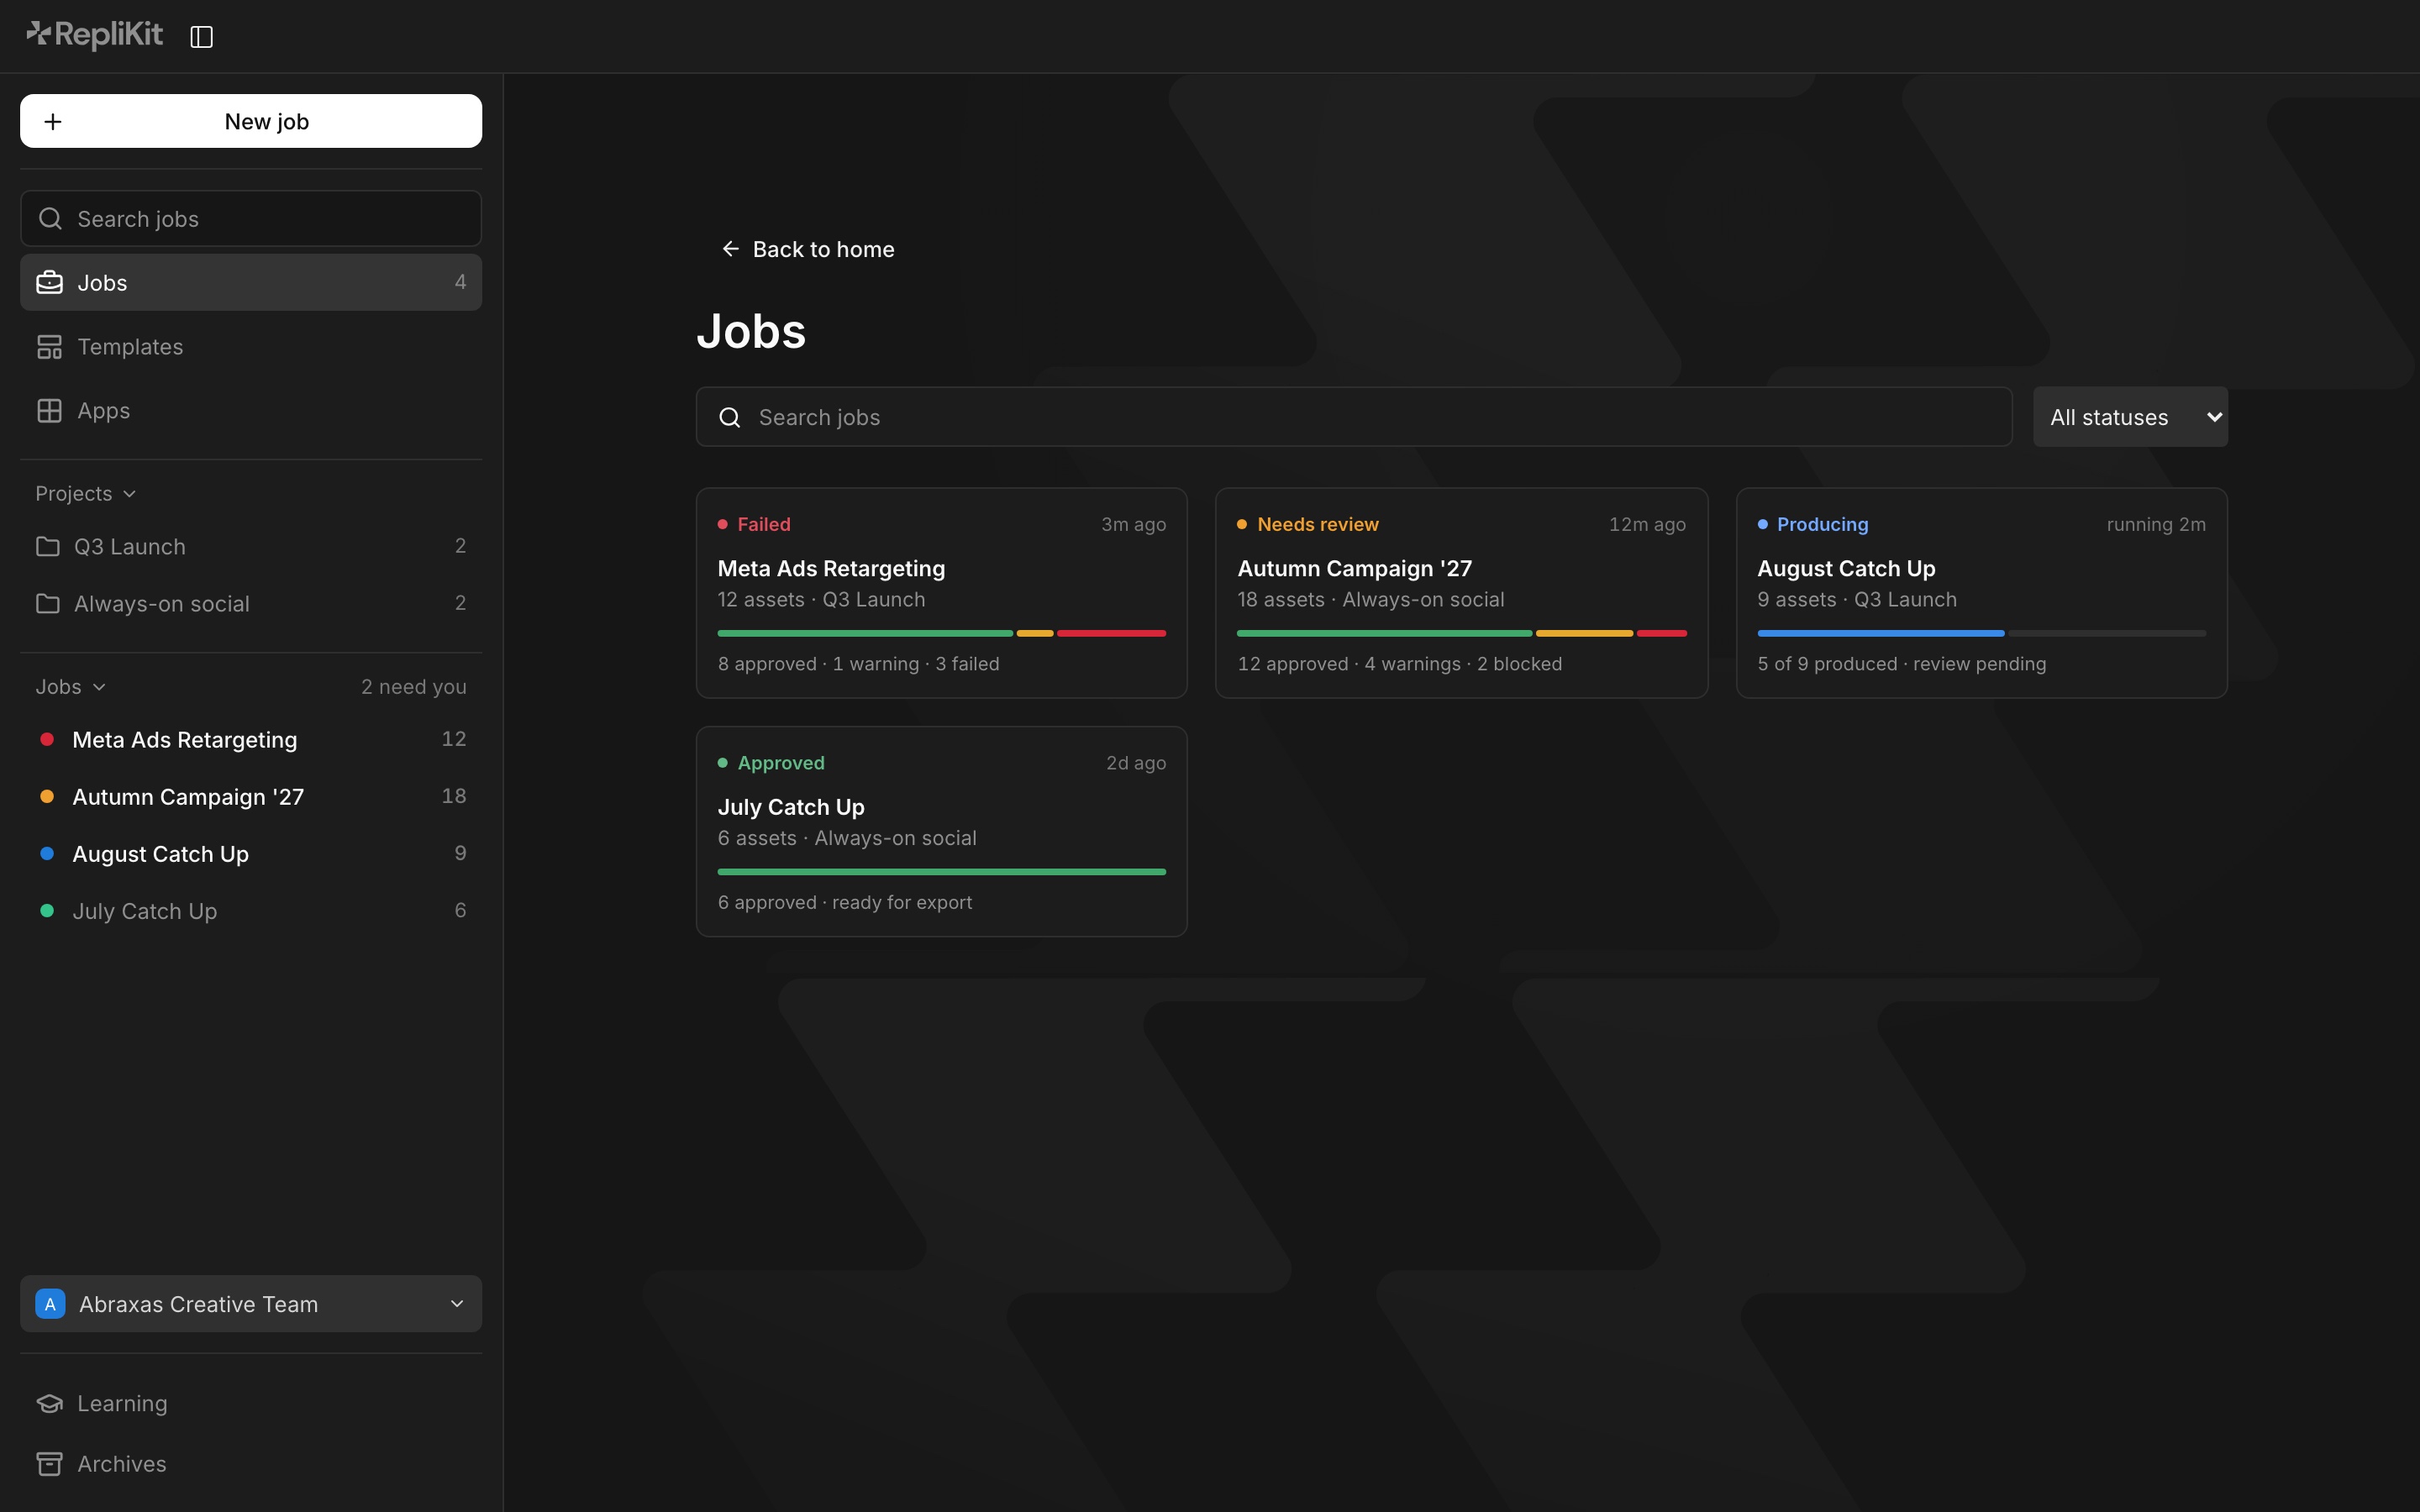This screenshot has height=1512, width=2420.
Task: Collapse the Projects section
Action: (86, 493)
